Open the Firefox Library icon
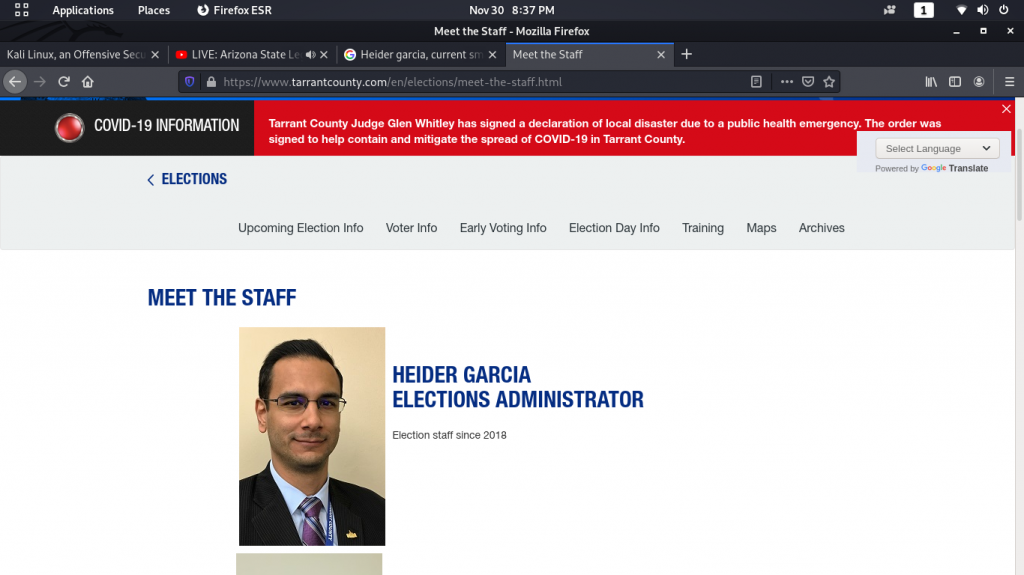Image resolution: width=1024 pixels, height=575 pixels. pos(931,82)
